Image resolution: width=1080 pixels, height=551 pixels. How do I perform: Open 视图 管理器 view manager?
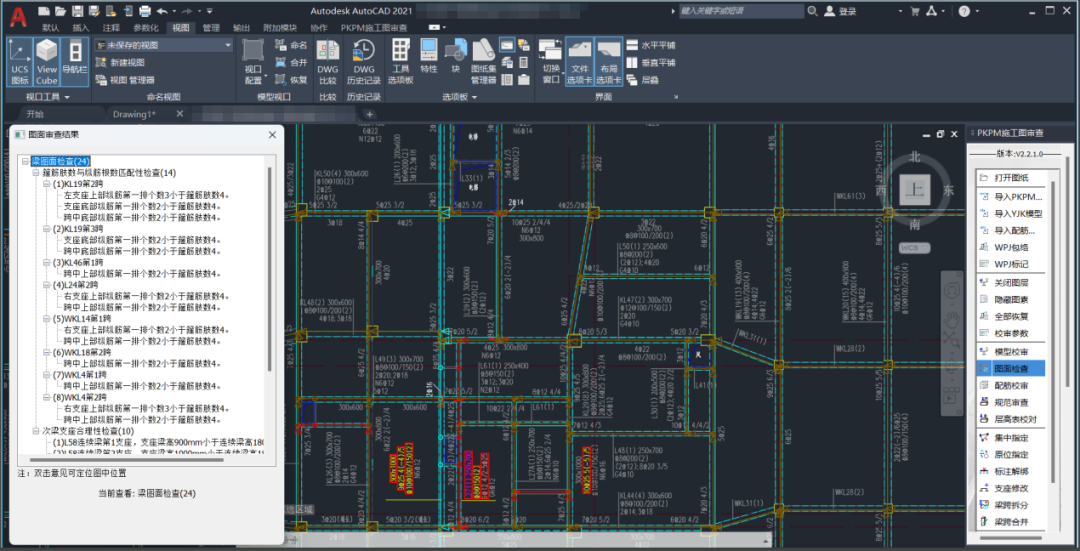point(125,80)
